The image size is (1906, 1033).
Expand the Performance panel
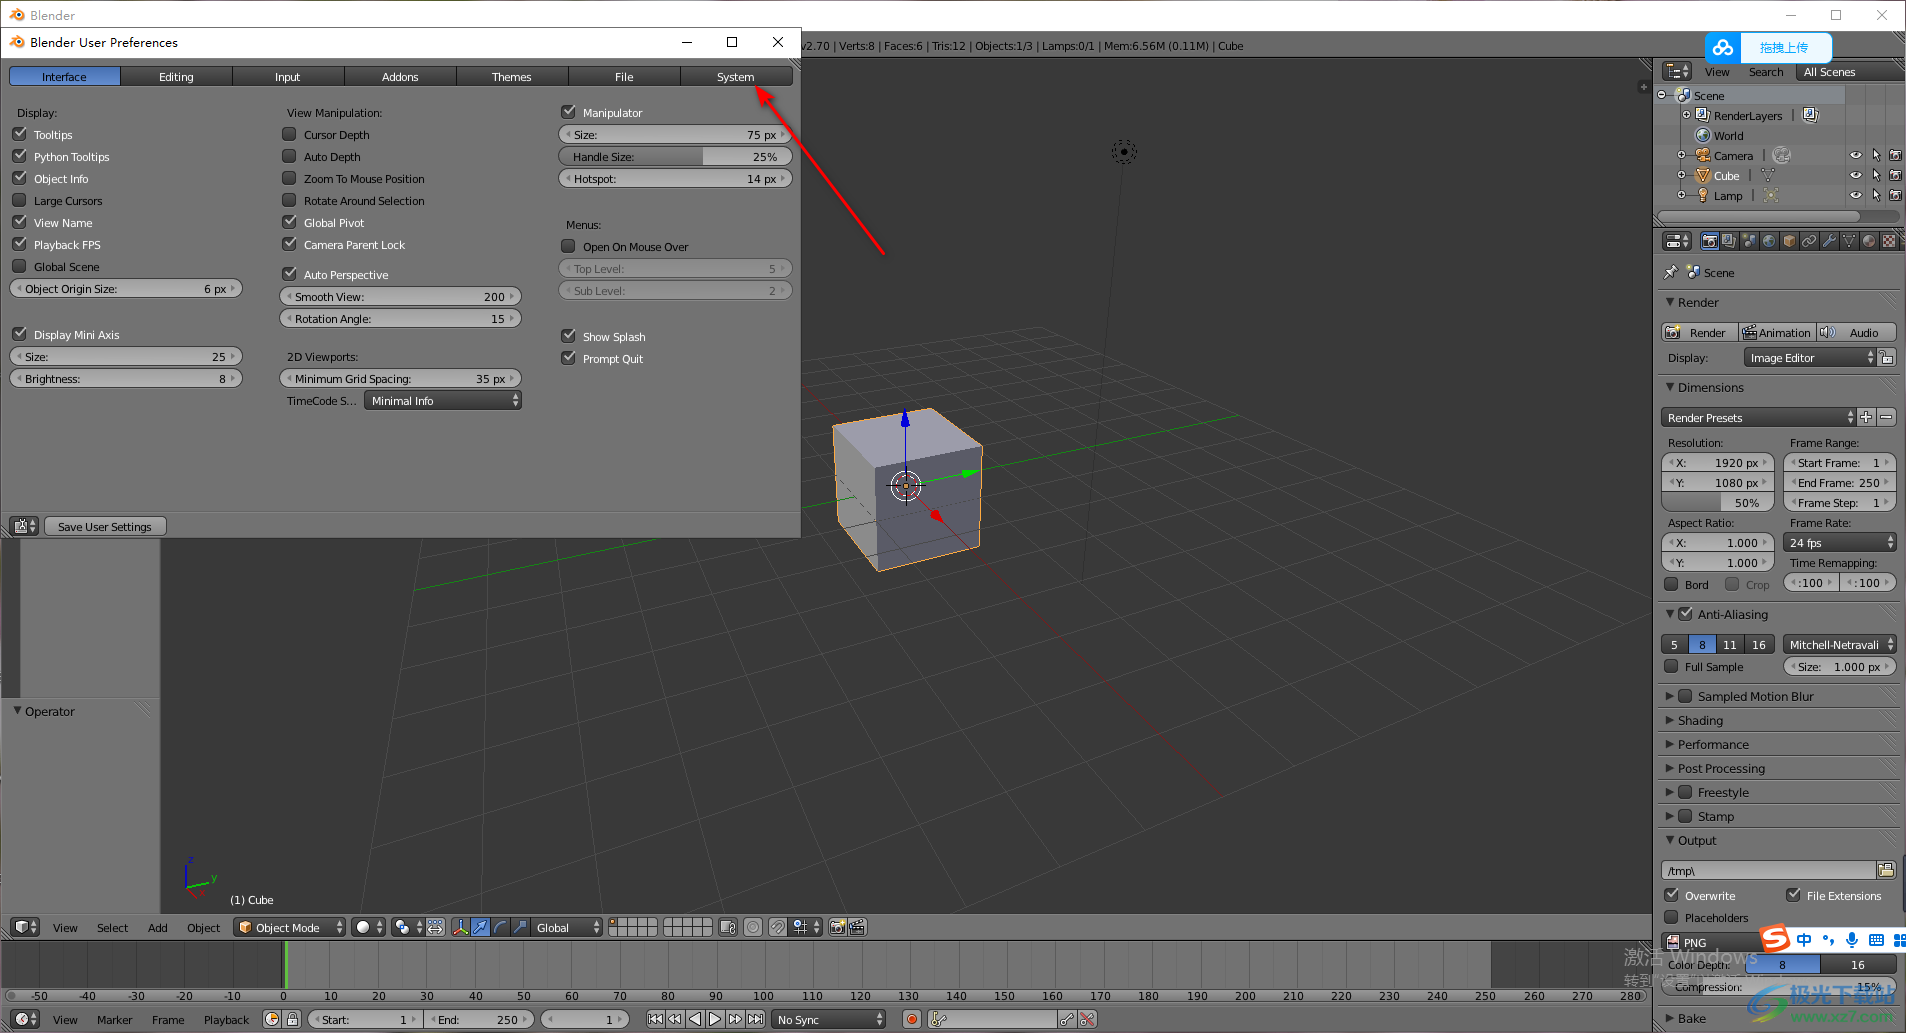click(1712, 744)
